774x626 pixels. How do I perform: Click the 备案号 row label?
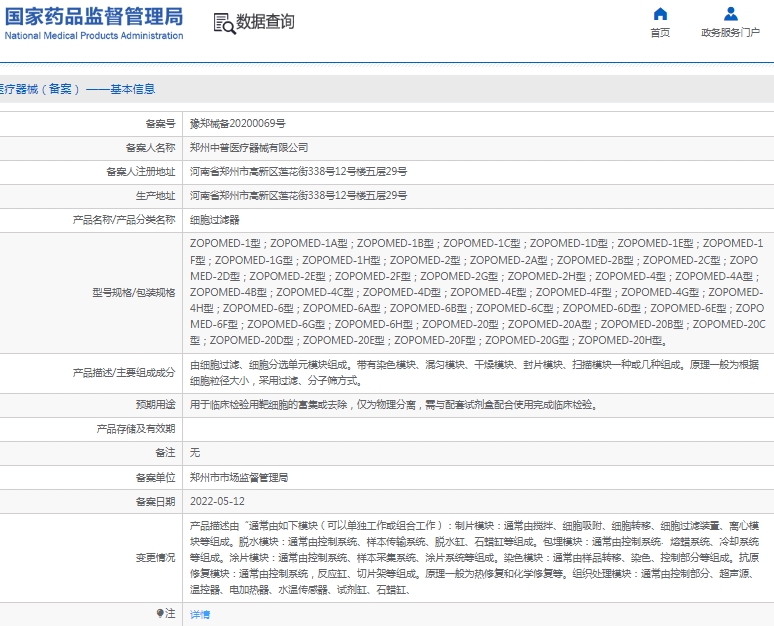160,123
